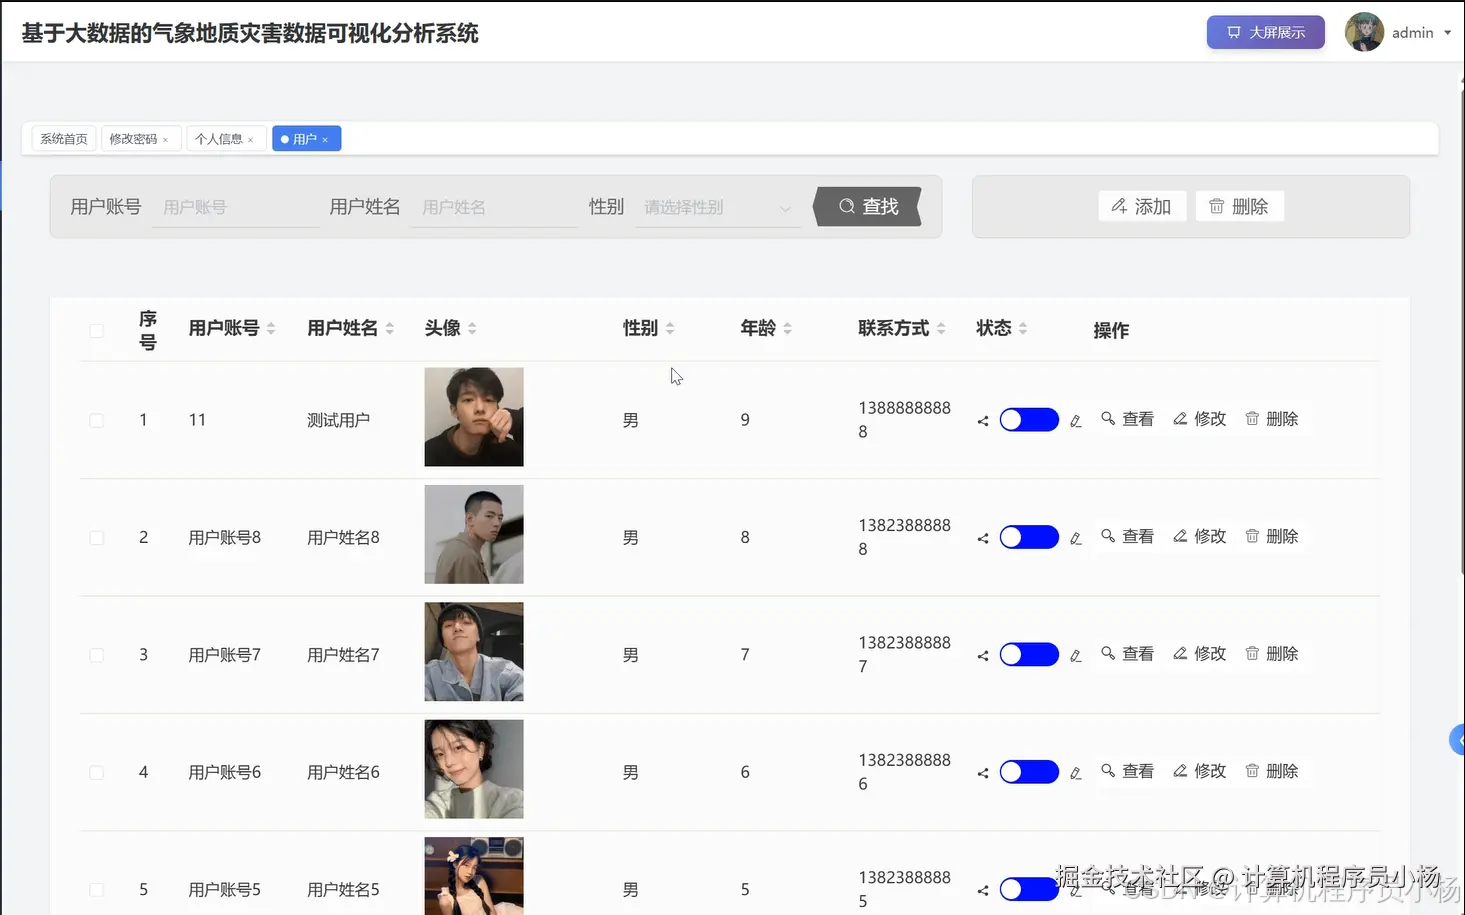Check the checkbox for row 用户账号8
The image size is (1465, 915).
(x=96, y=538)
